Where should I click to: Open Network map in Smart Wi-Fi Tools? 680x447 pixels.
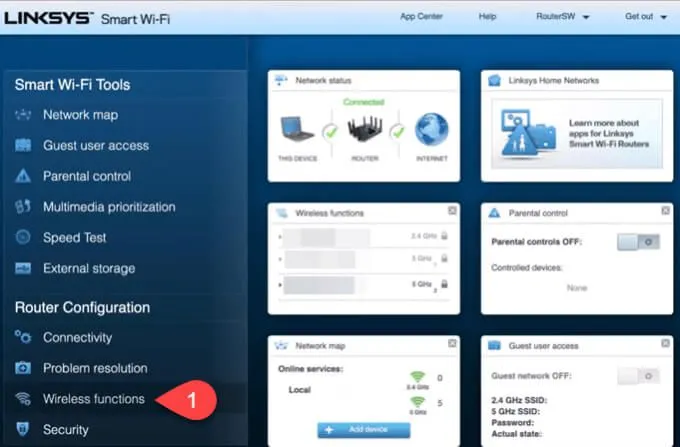[x=81, y=115]
